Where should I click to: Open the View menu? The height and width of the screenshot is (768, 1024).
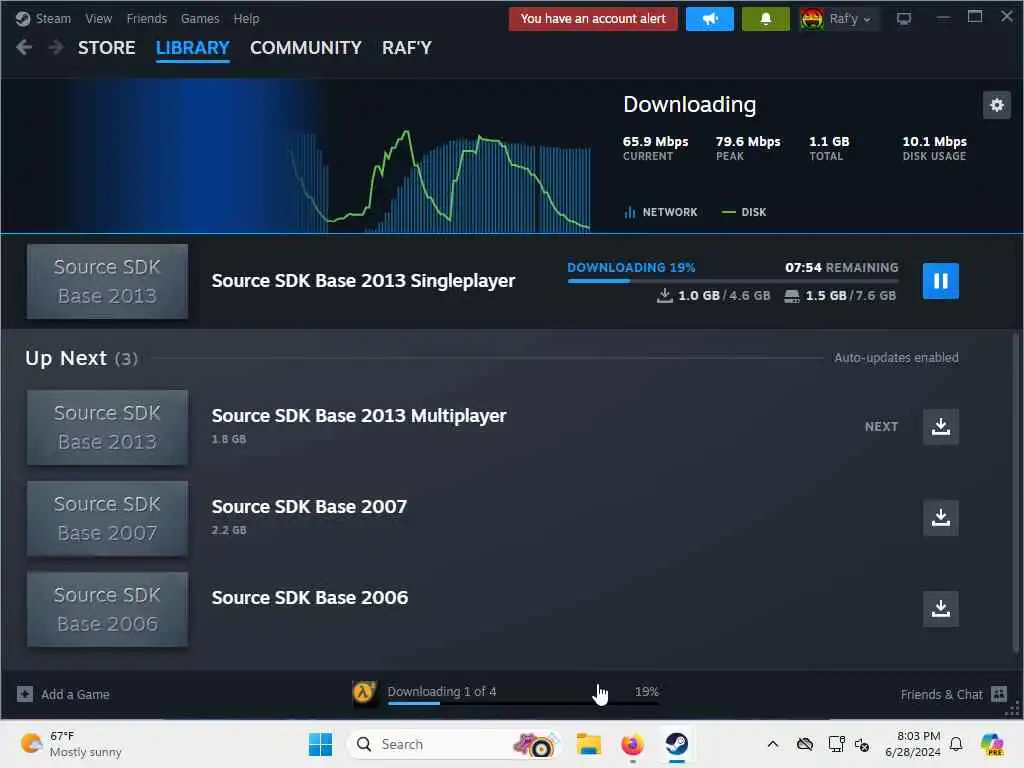[99, 19]
